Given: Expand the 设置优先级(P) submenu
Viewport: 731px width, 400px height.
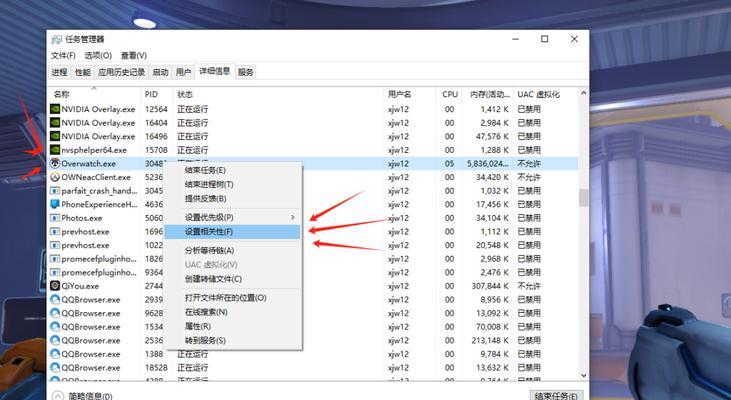Looking at the screenshot, I should [293, 217].
